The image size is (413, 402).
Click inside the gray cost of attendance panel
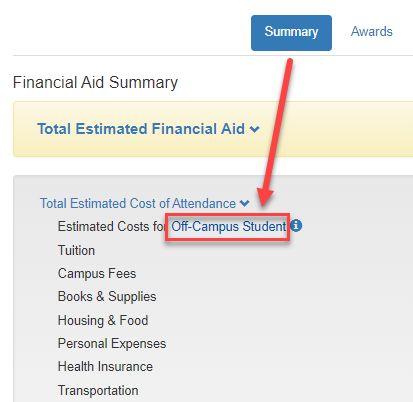[300, 300]
